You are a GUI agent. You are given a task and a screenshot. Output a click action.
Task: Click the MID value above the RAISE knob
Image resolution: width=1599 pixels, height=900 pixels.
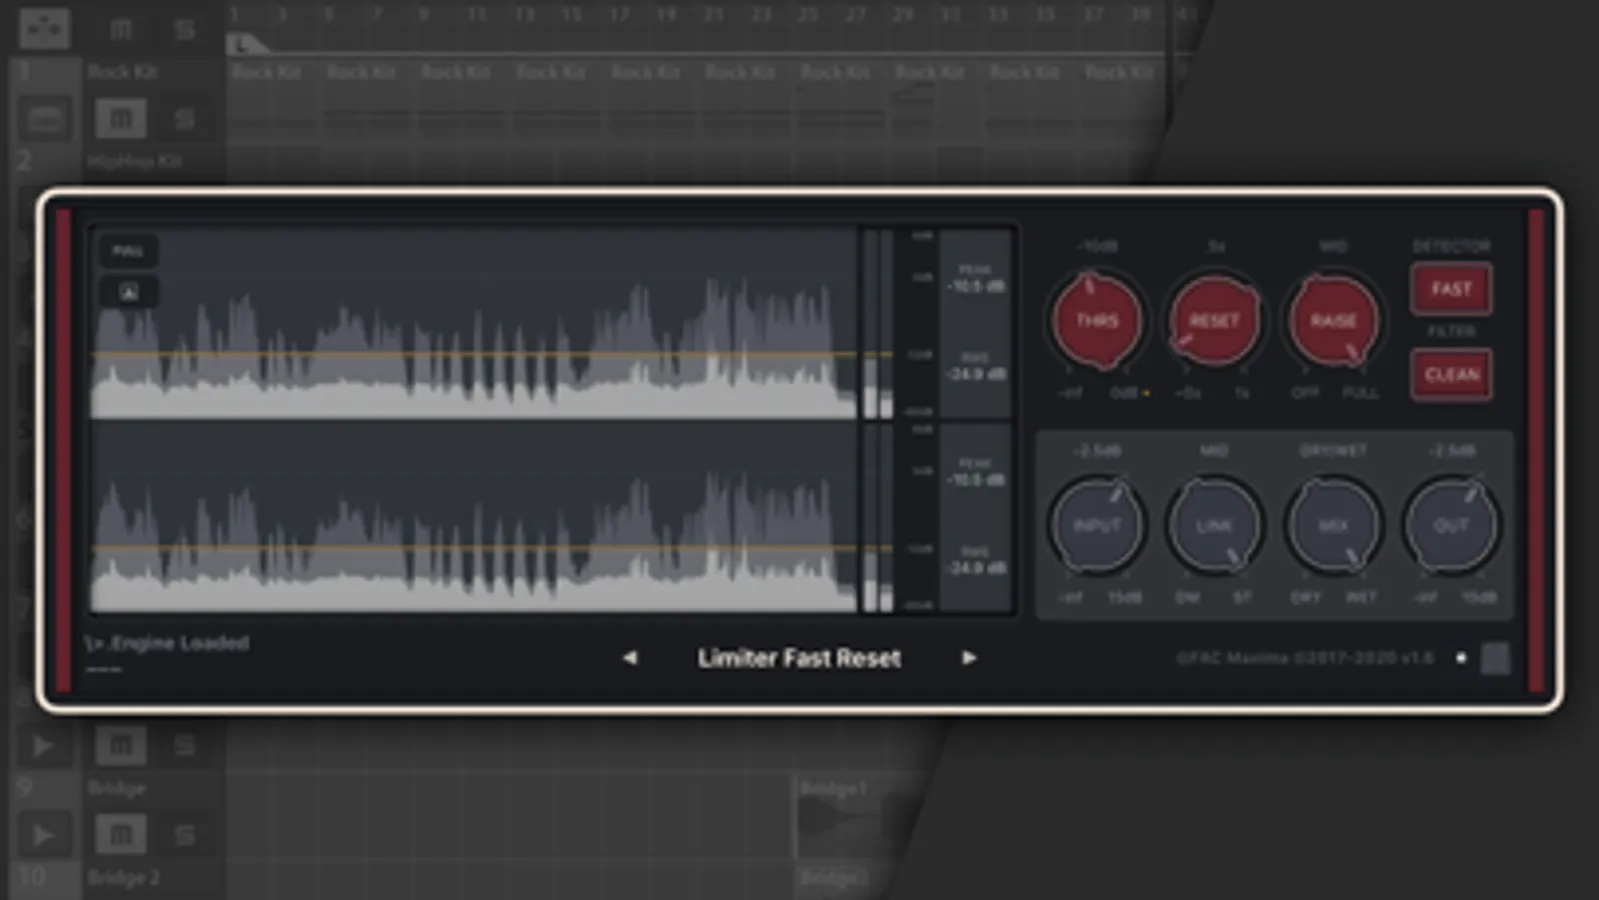(1333, 246)
